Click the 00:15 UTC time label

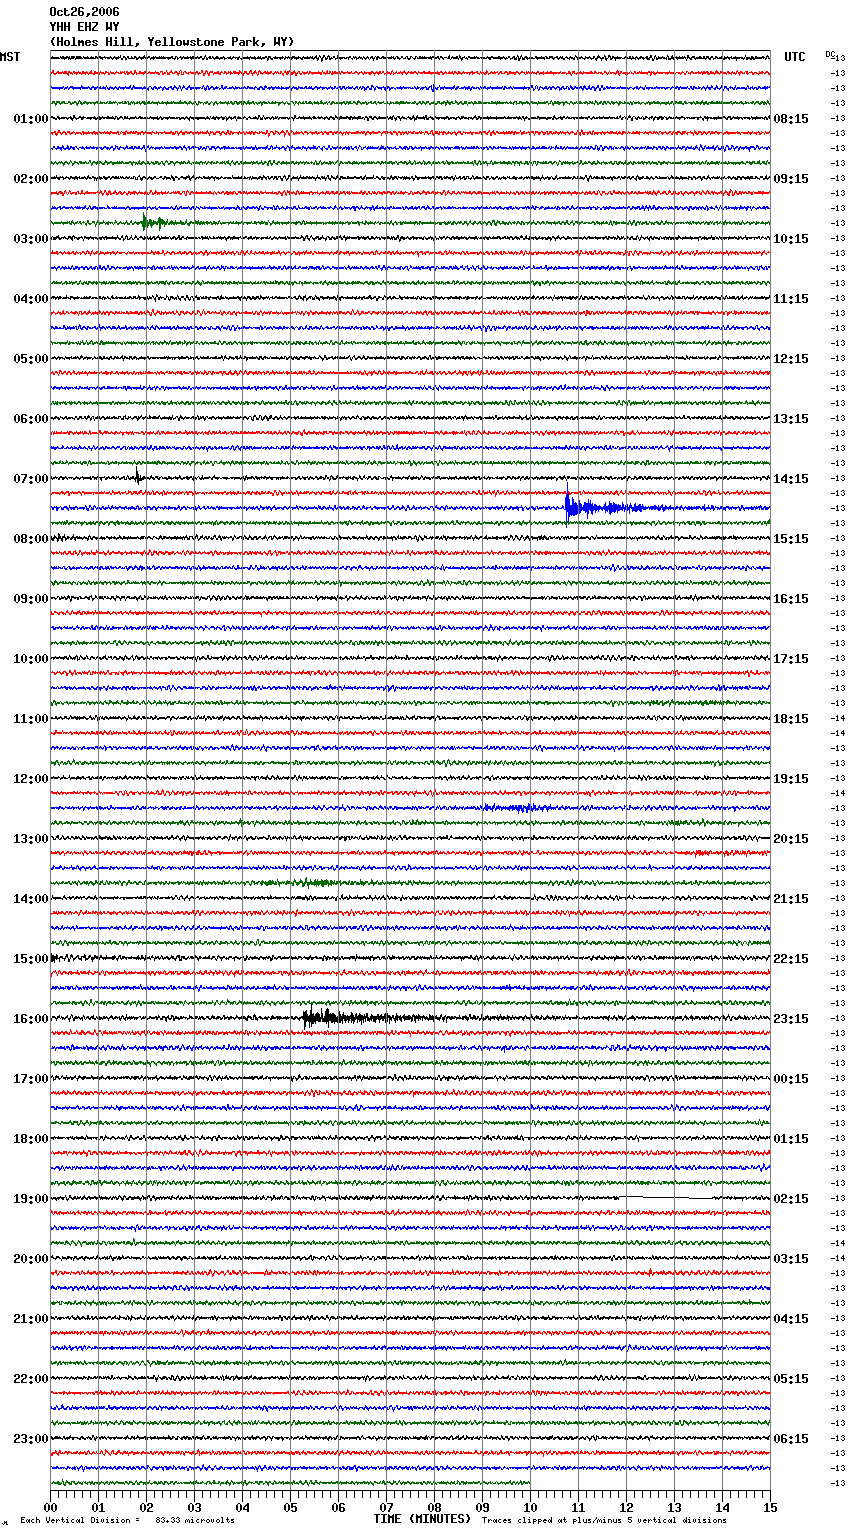coord(791,1079)
